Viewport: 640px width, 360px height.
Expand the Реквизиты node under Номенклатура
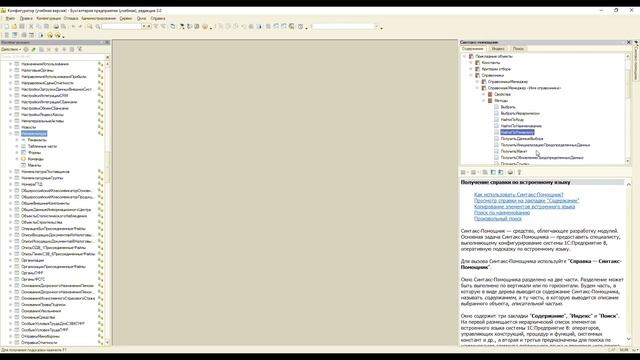pos(17,140)
